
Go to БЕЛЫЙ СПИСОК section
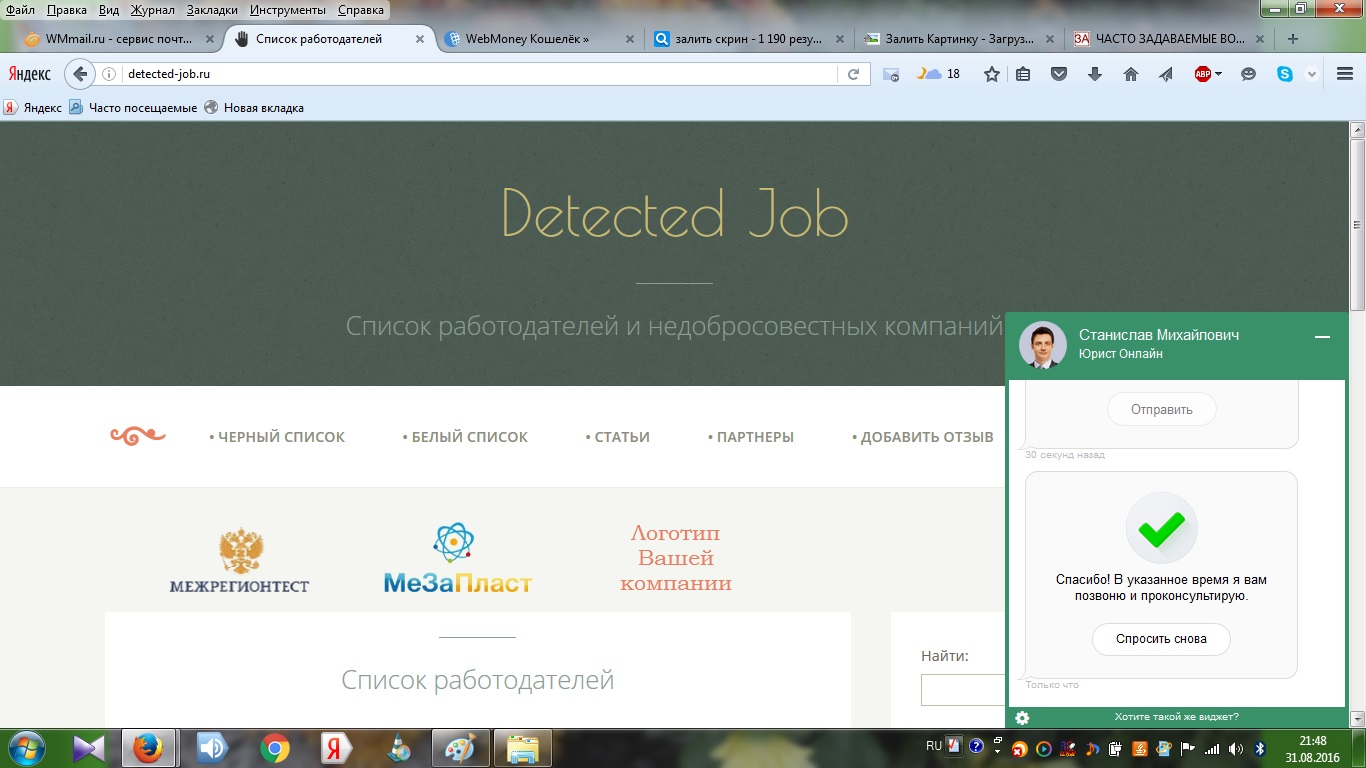465,437
